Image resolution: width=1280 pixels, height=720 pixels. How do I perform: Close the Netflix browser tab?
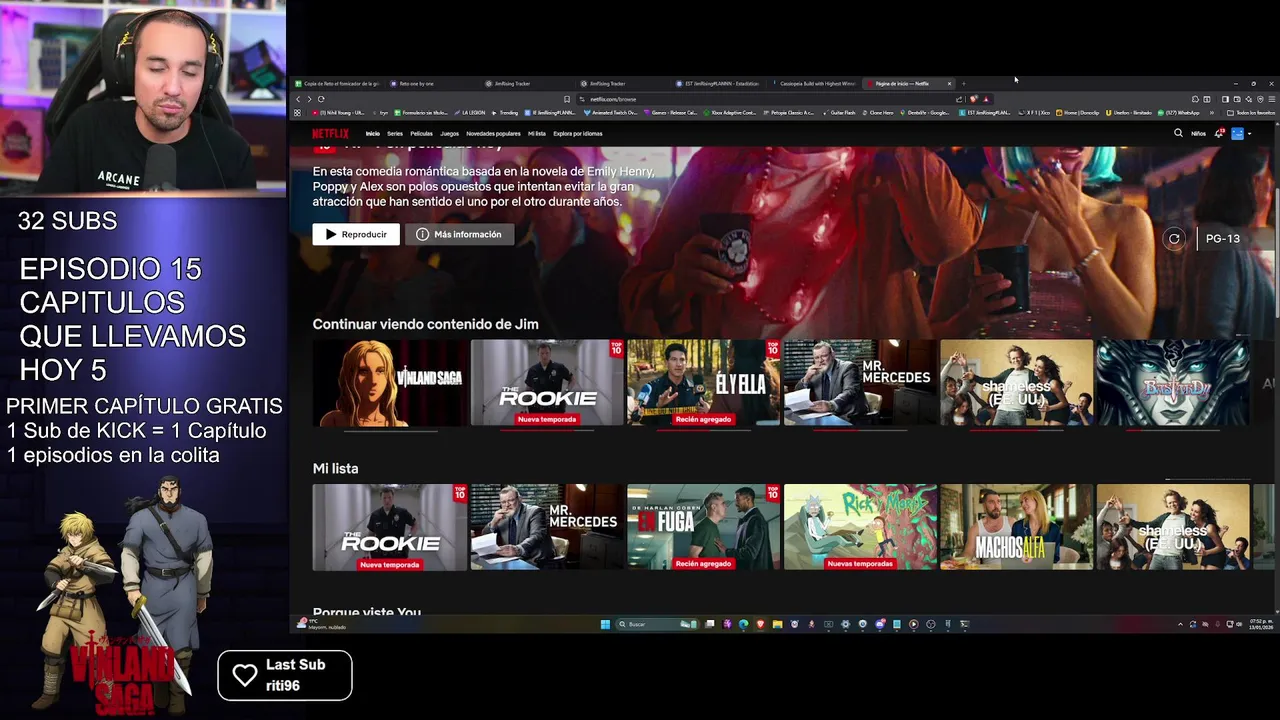(x=949, y=84)
